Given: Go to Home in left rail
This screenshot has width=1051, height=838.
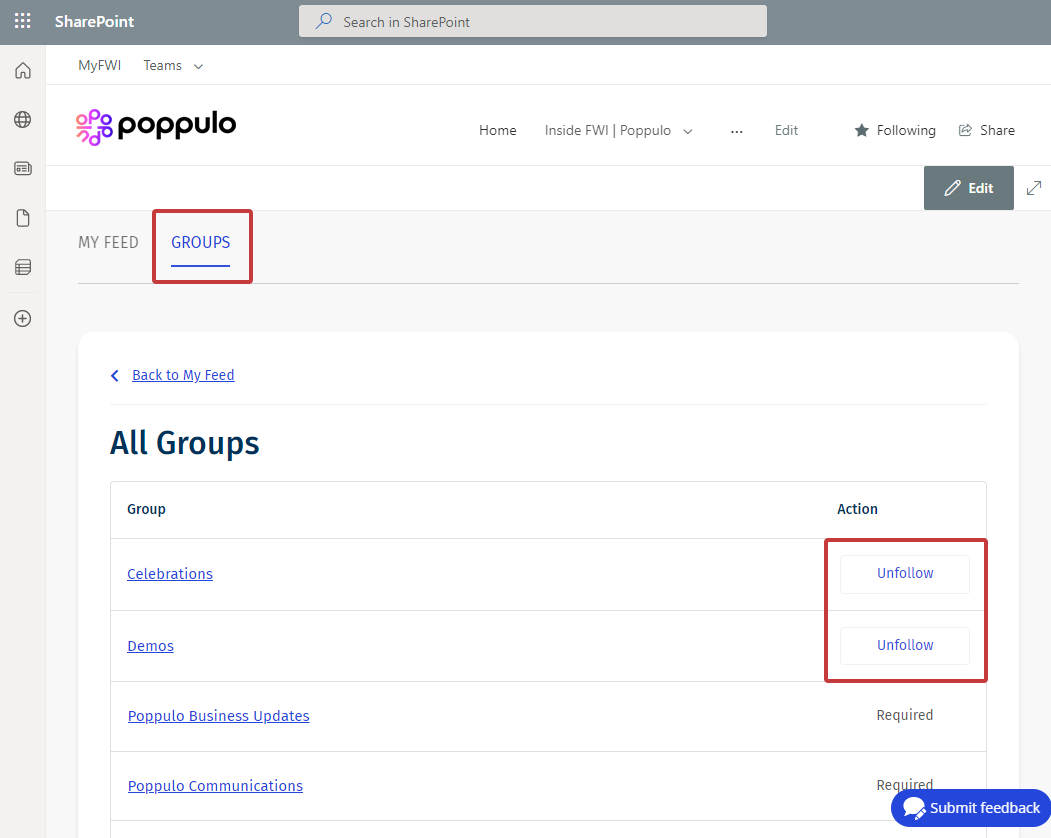Looking at the screenshot, I should tap(22, 71).
